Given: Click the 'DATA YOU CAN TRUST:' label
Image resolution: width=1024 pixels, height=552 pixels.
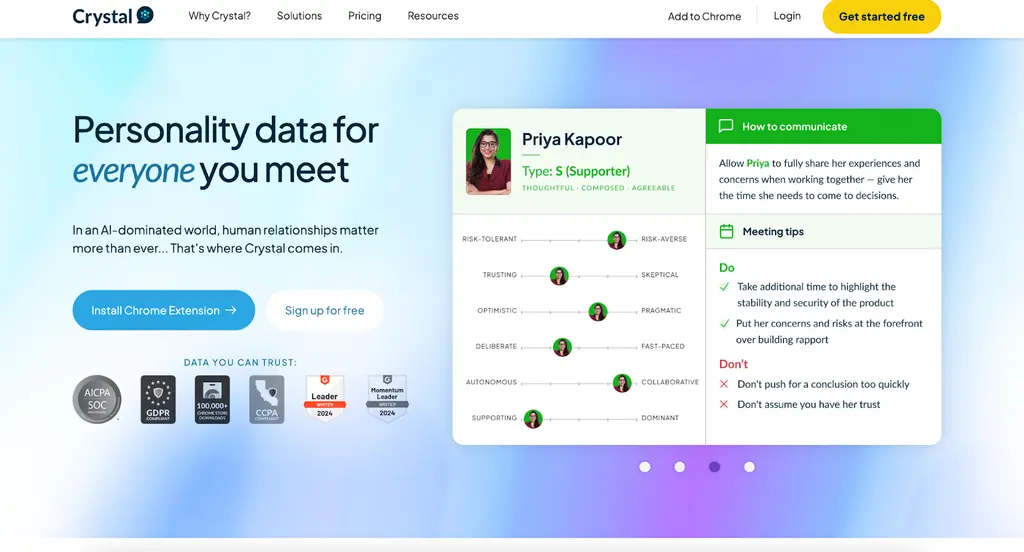Looking at the screenshot, I should click(x=240, y=363).
